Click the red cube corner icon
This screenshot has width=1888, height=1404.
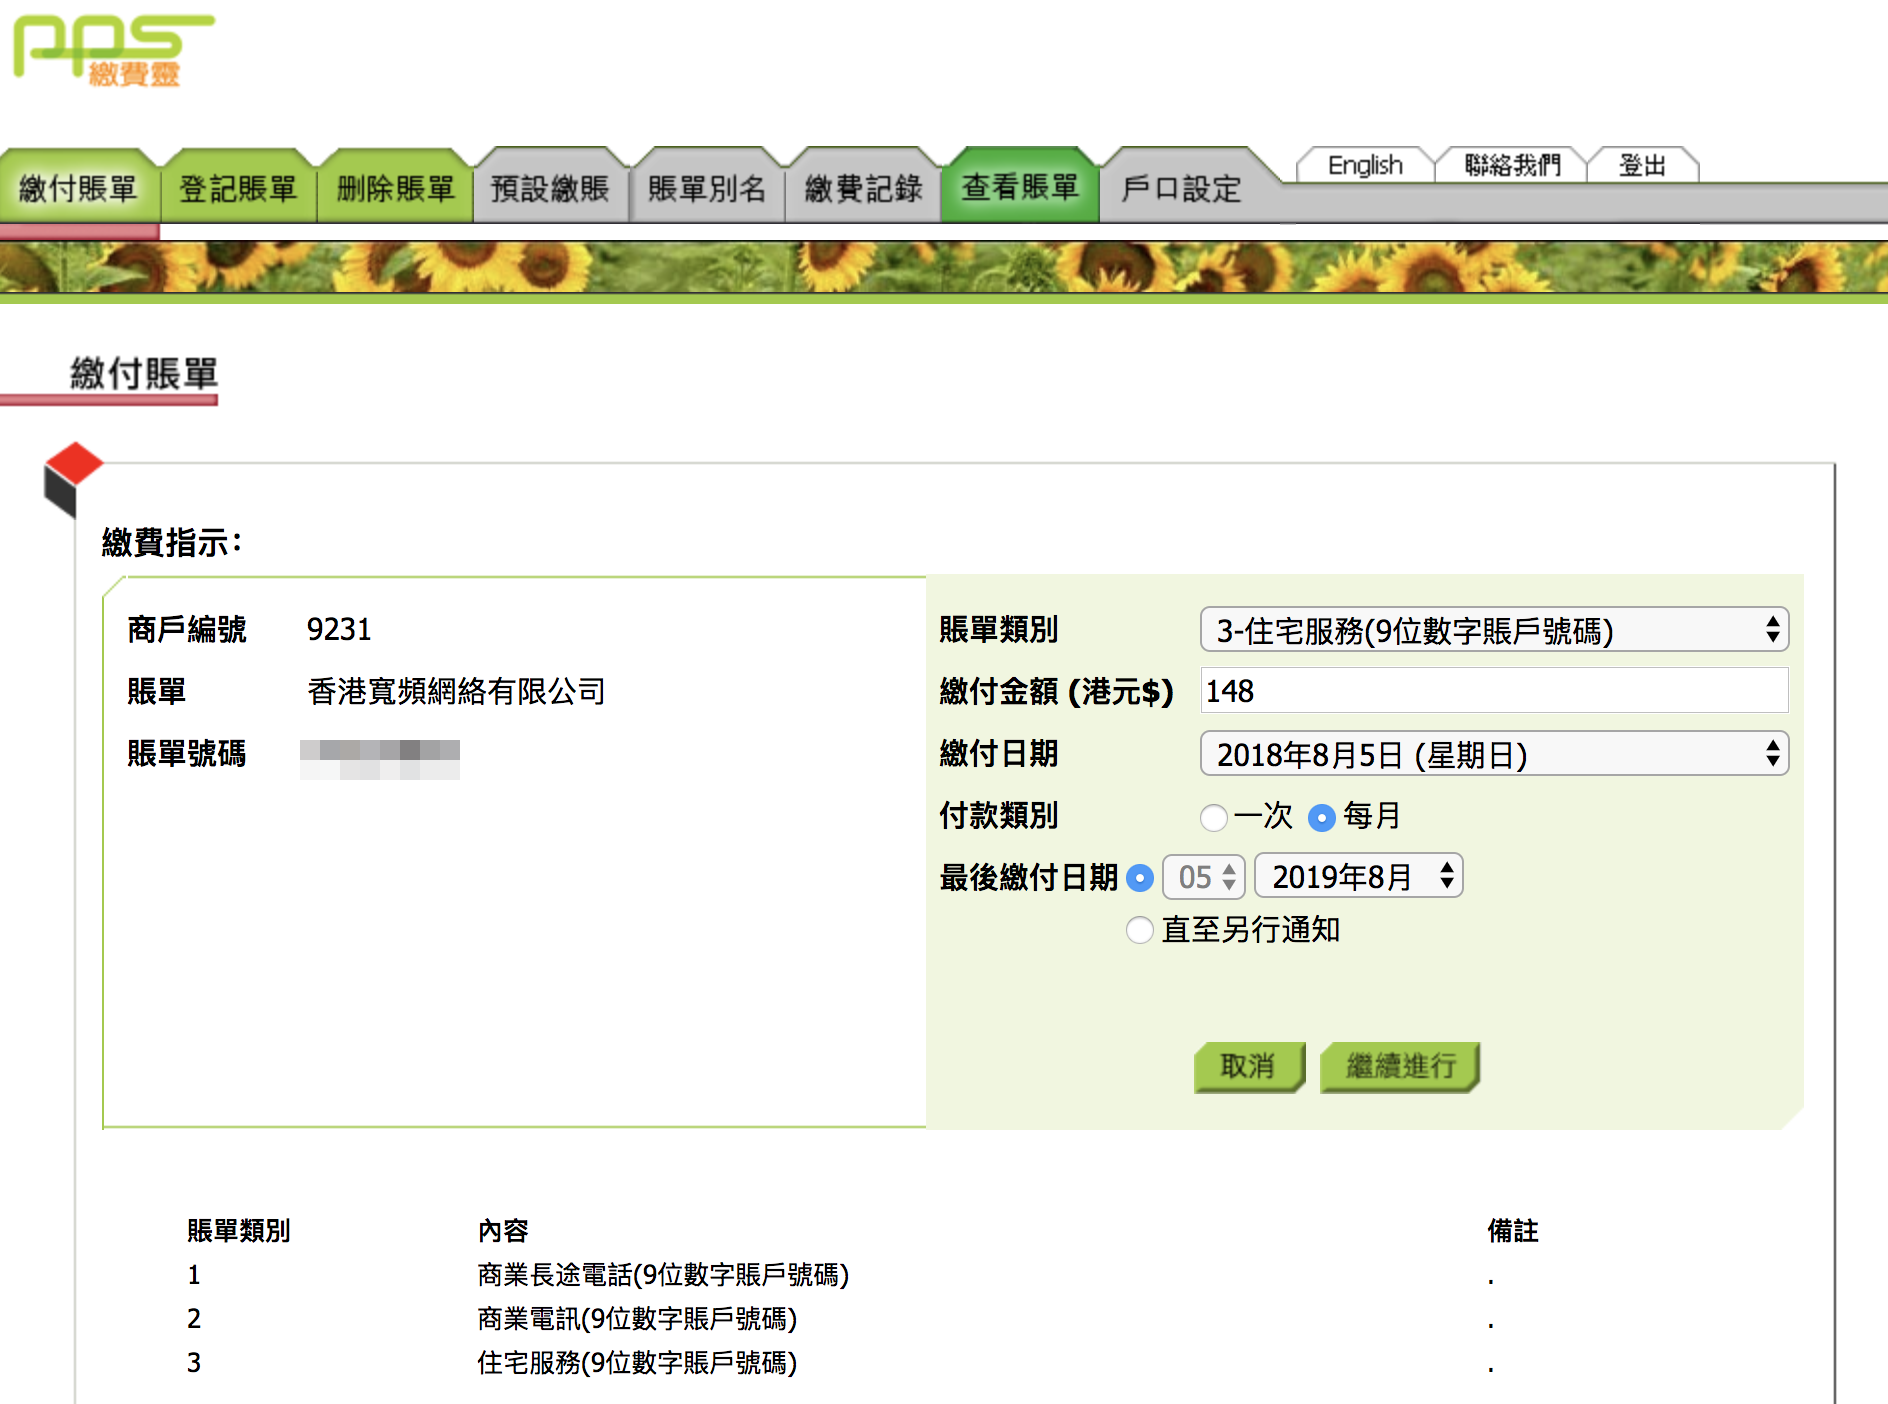coord(73,478)
